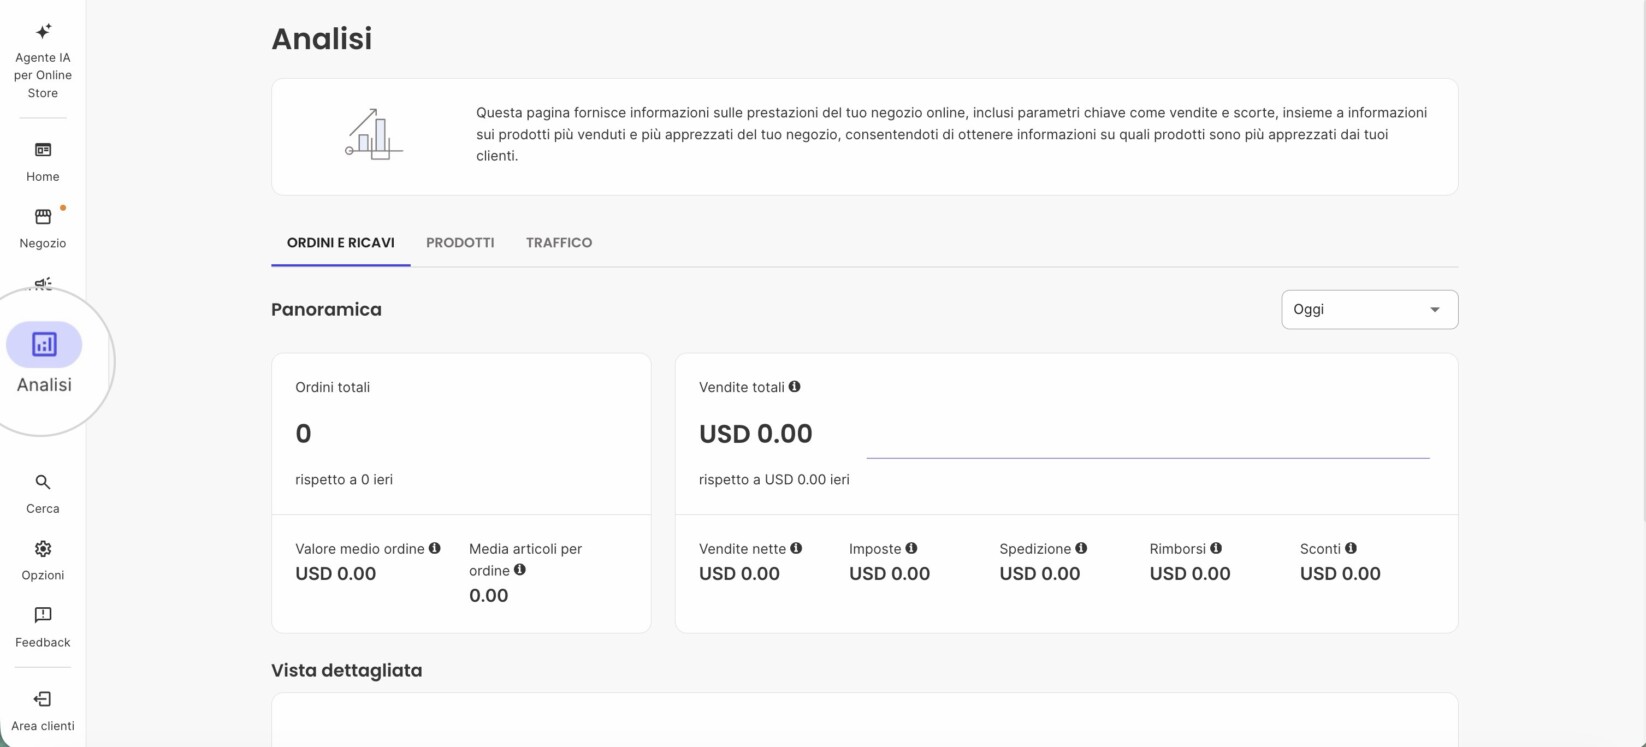
Task: Go to Area clienti
Action: click(x=43, y=711)
